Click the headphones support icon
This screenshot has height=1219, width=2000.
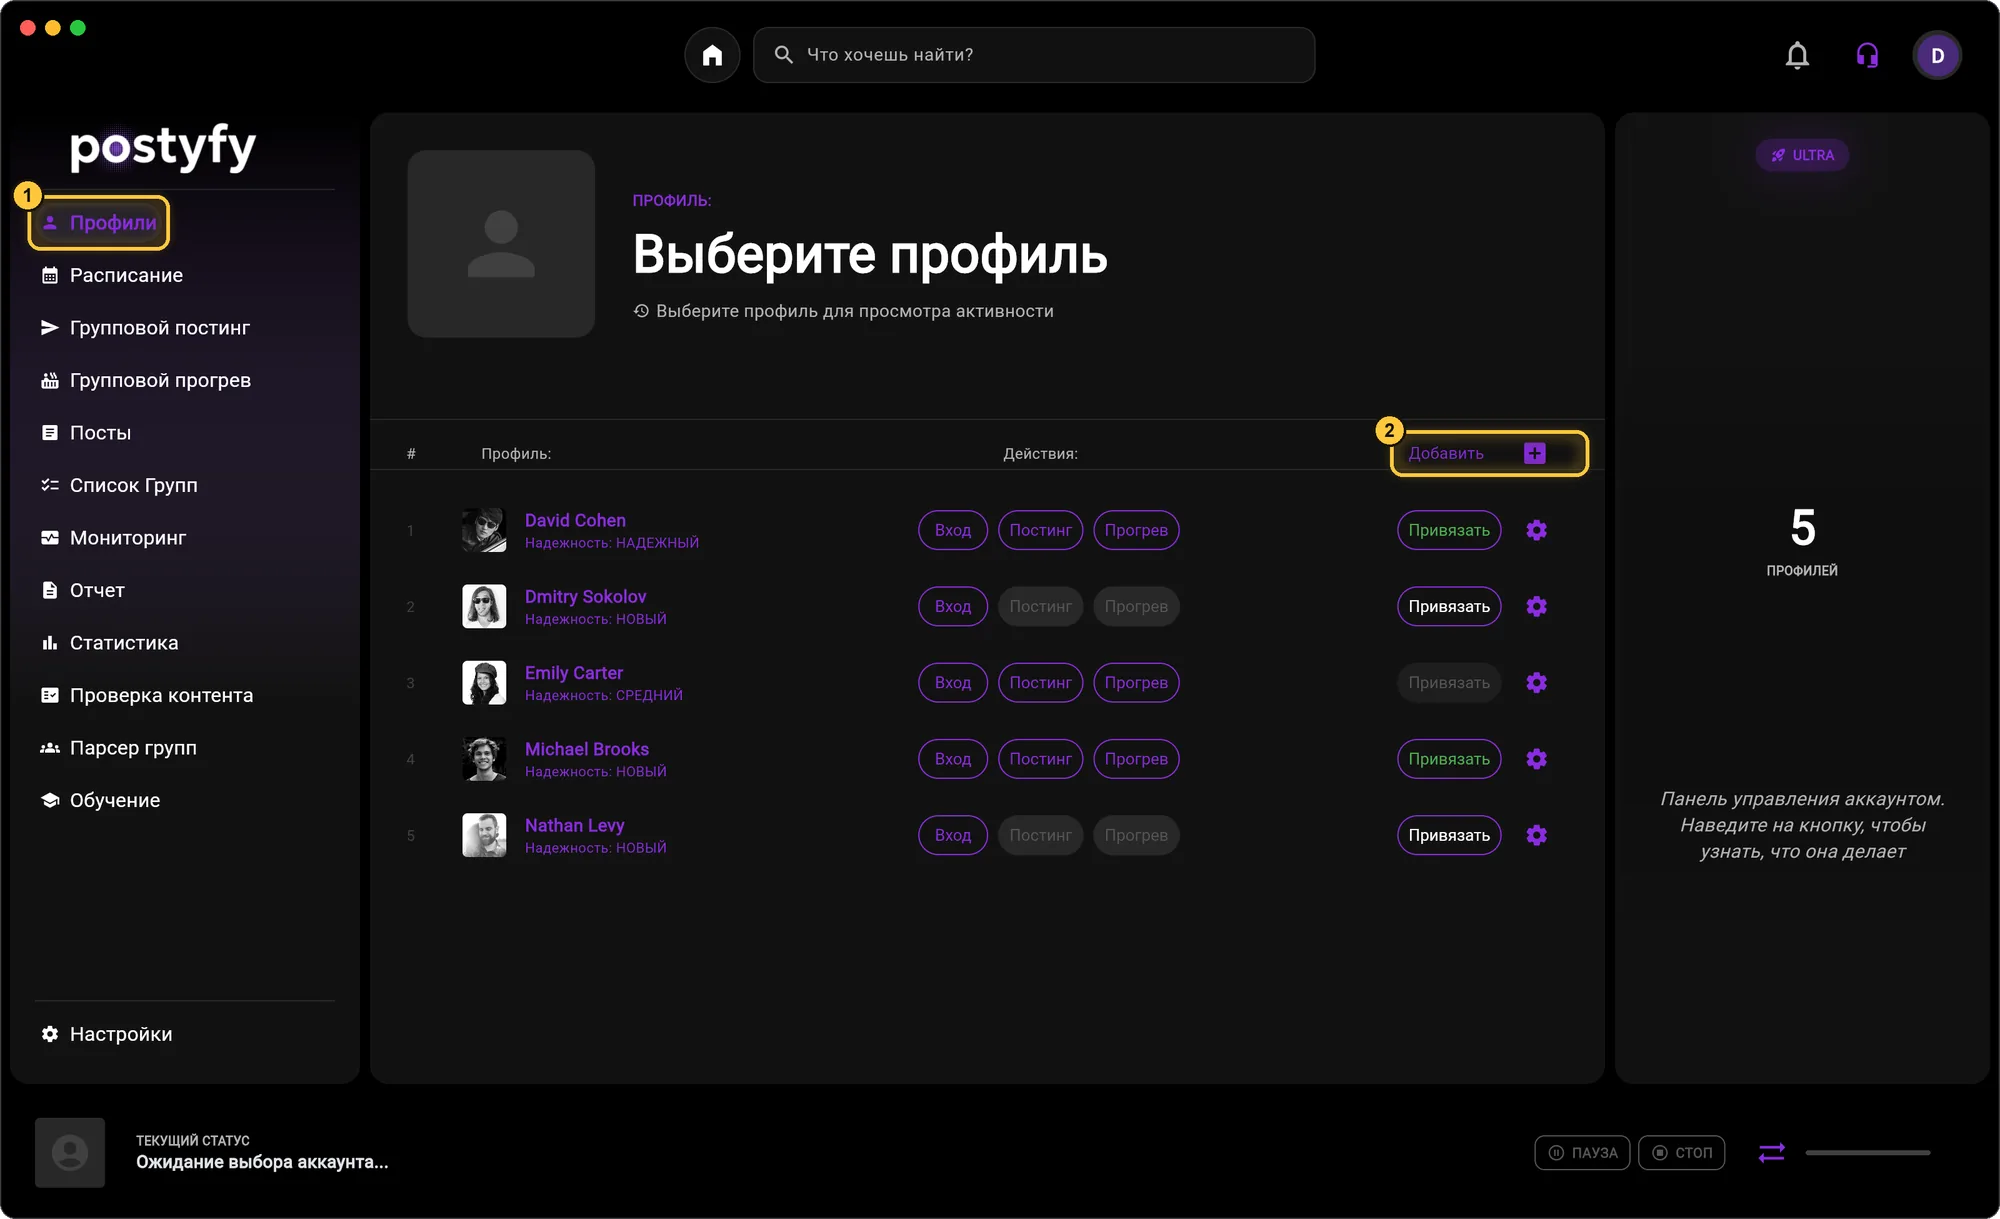(x=1867, y=55)
